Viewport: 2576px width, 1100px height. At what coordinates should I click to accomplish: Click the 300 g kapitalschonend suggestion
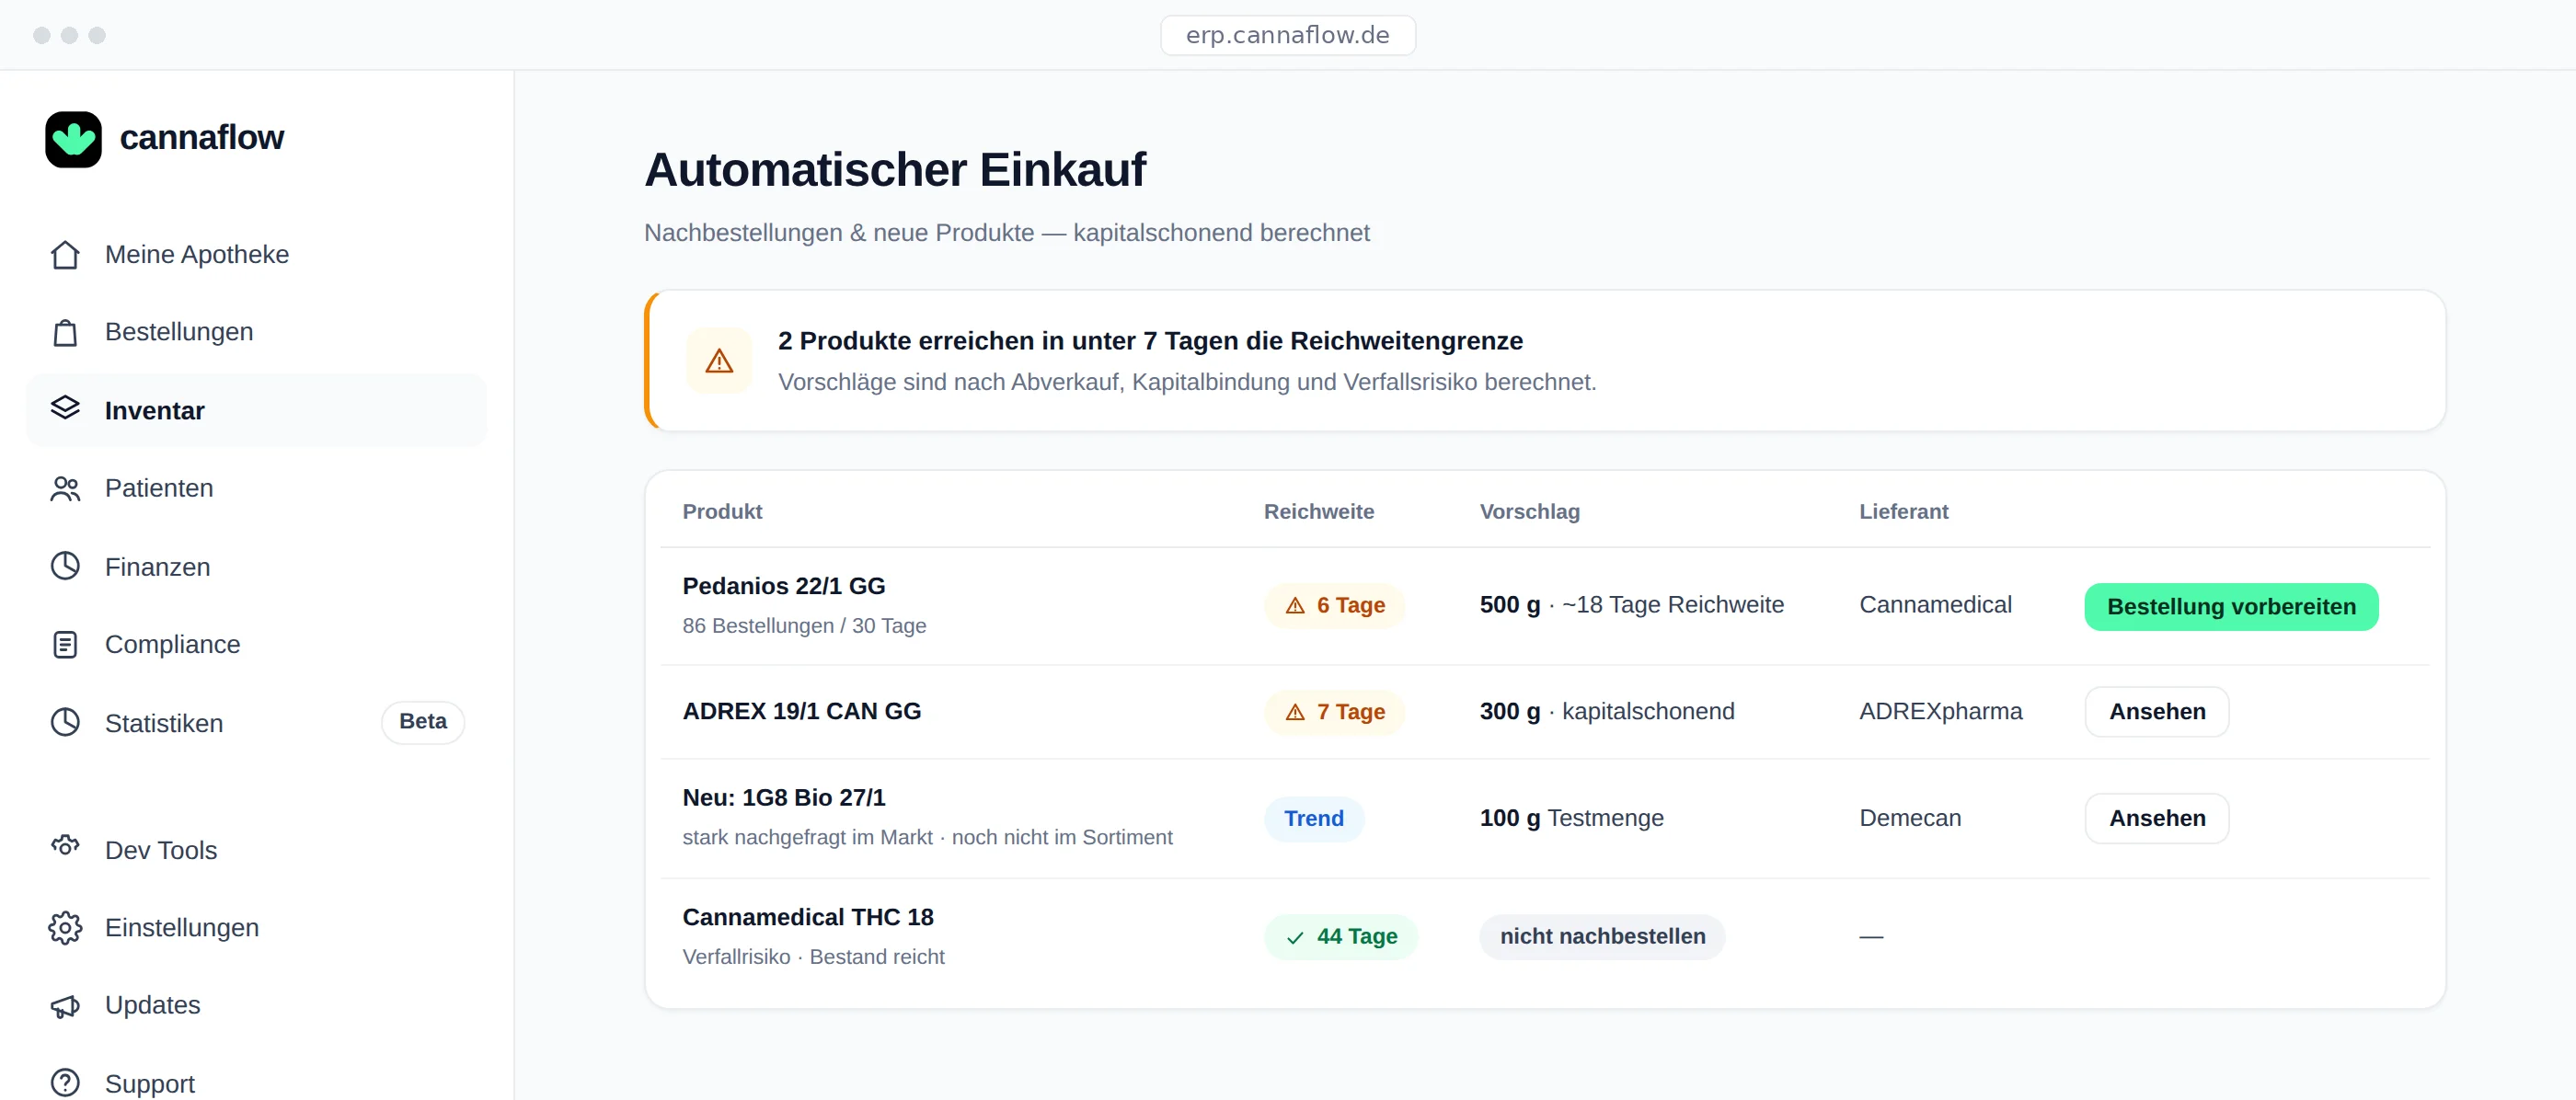click(x=1607, y=712)
